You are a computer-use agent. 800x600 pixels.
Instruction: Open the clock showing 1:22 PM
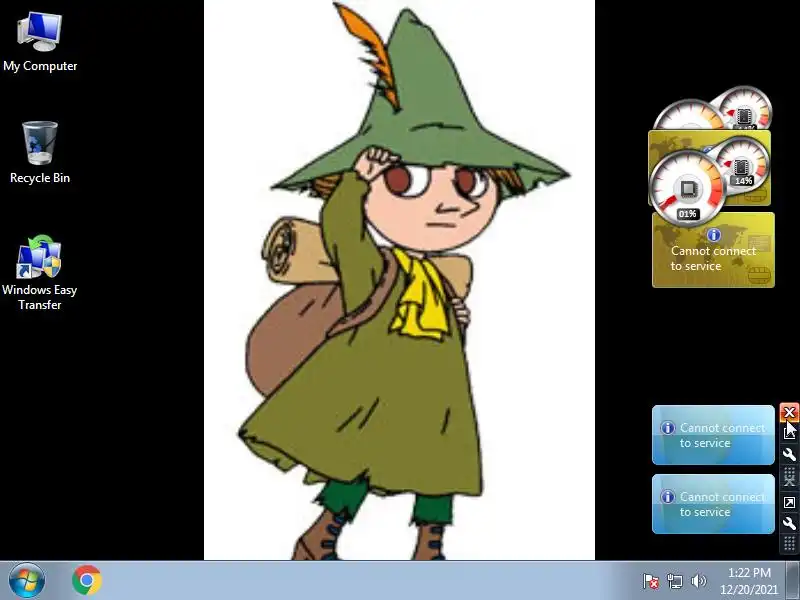(x=749, y=581)
